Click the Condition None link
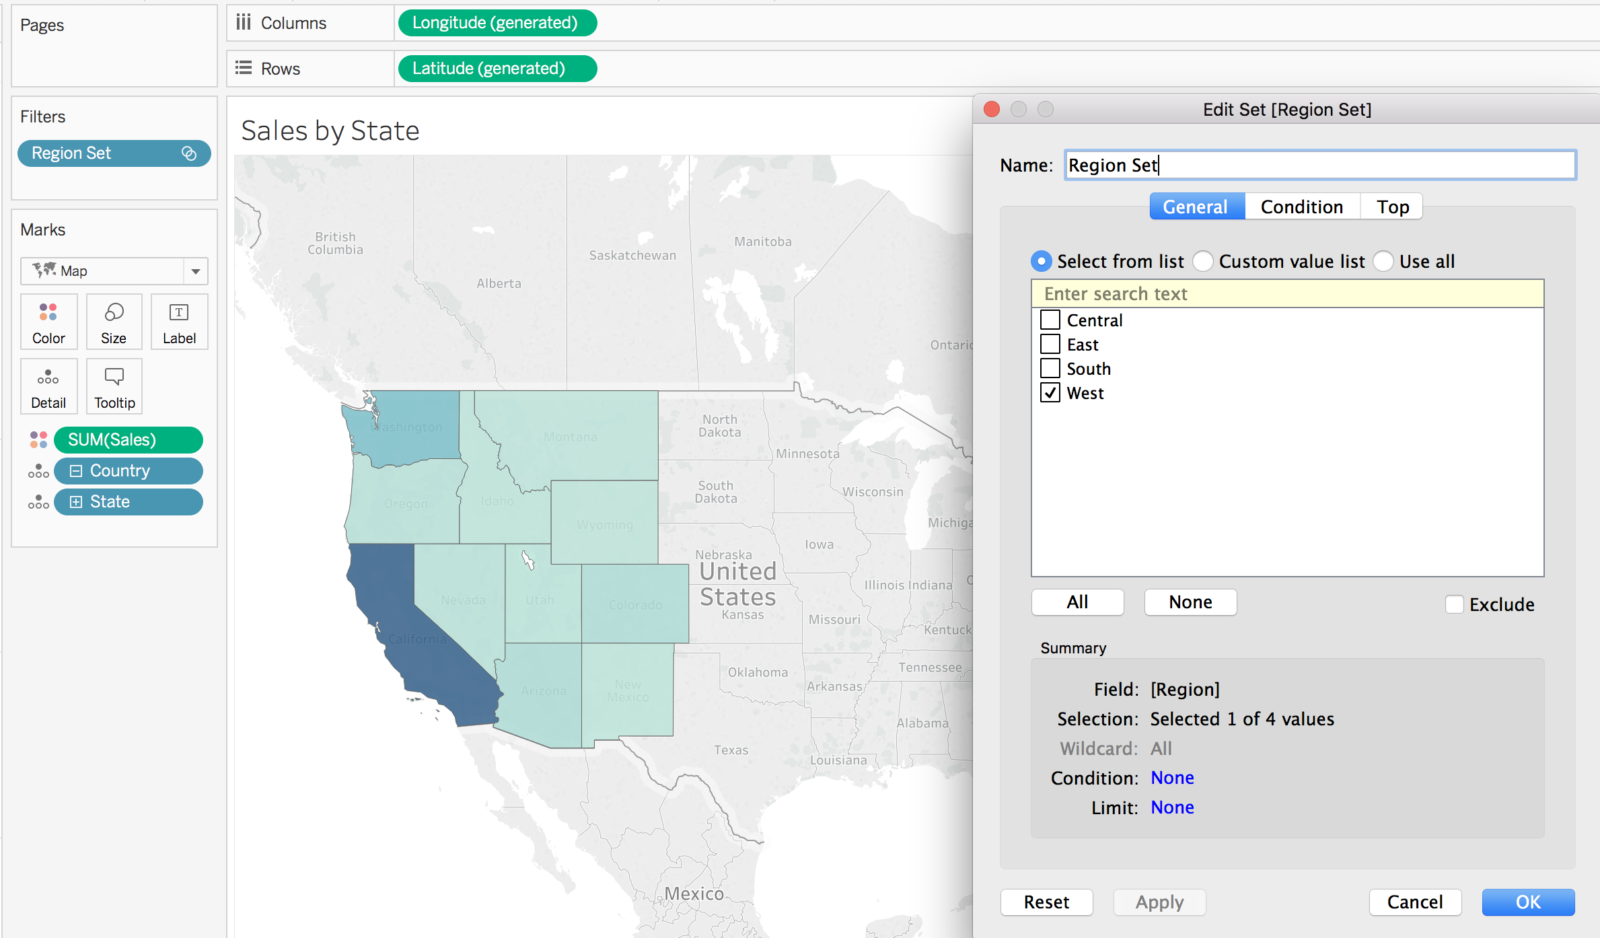This screenshot has height=938, width=1600. point(1172,778)
